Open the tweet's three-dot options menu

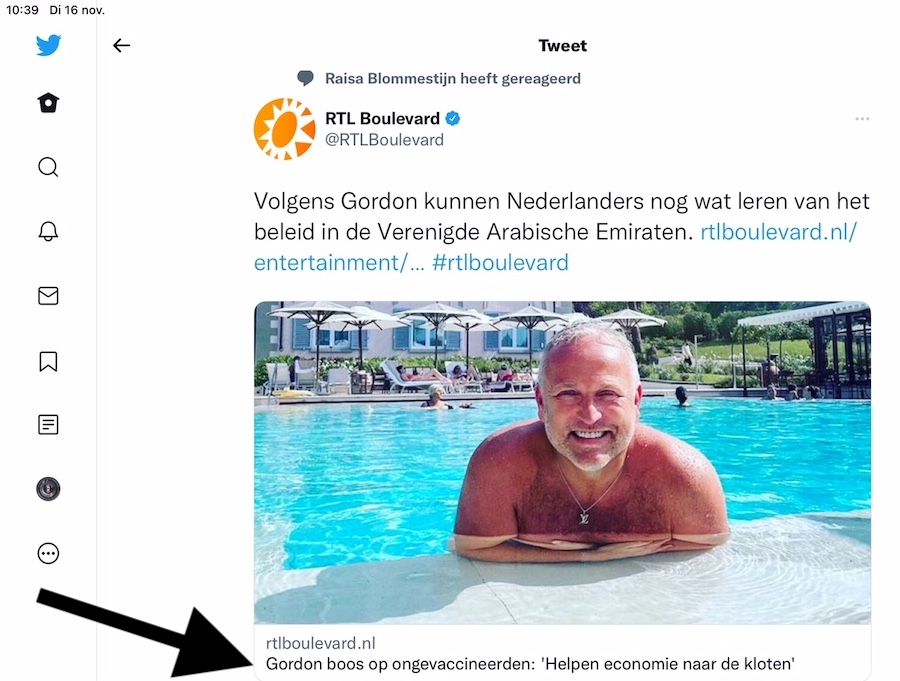(x=862, y=119)
